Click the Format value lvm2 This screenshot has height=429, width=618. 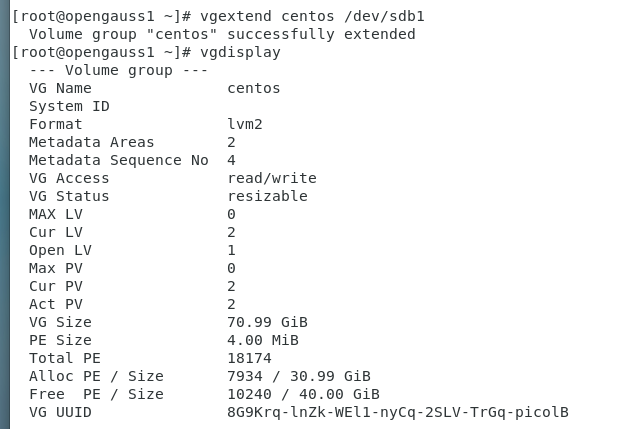pos(245,124)
